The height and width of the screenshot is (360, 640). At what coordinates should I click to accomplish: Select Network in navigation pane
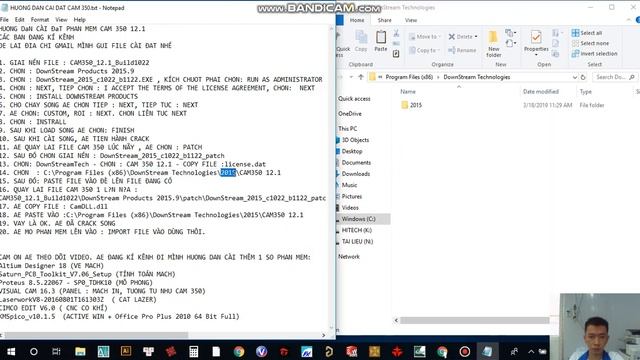click(x=349, y=257)
